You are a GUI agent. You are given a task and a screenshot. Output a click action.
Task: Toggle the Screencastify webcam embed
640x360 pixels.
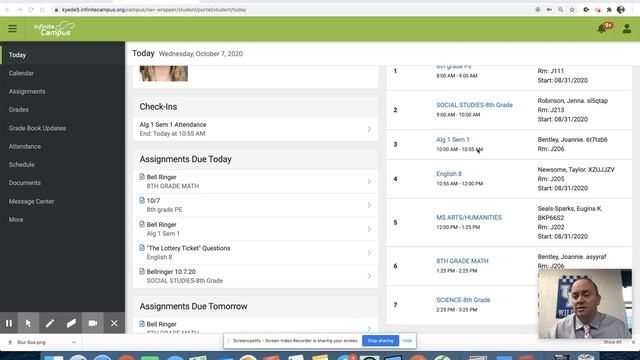pos(93,323)
